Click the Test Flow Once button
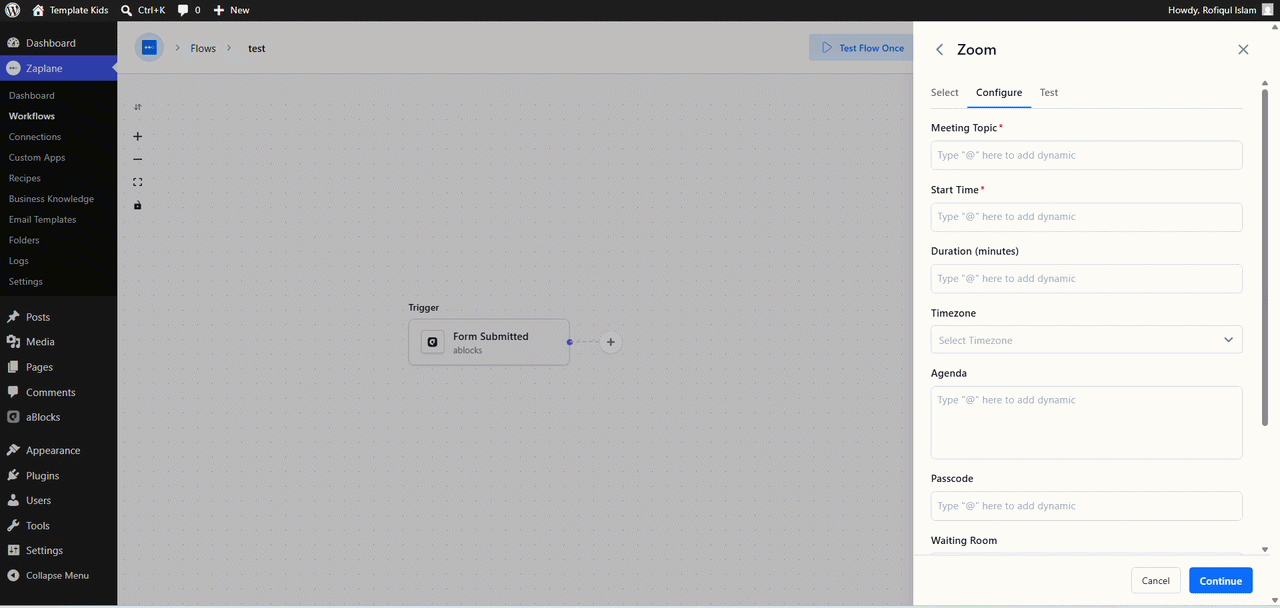The width and height of the screenshot is (1280, 608). pos(862,47)
